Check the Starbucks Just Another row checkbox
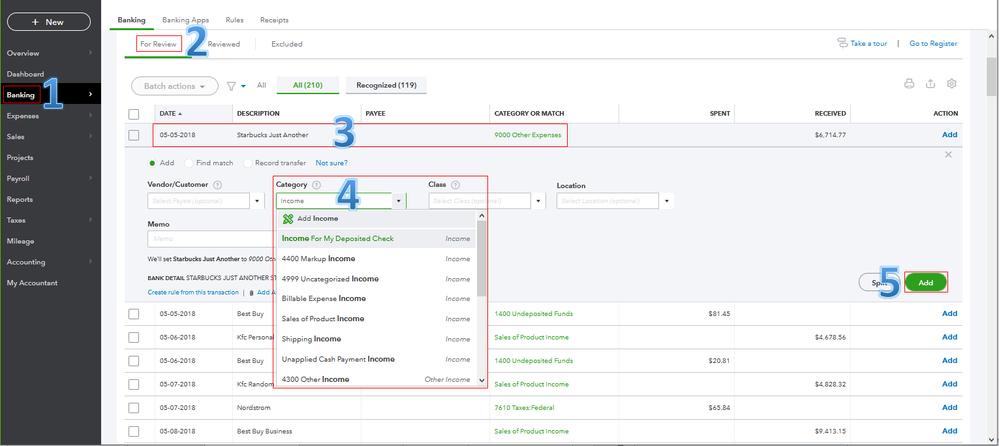The width and height of the screenshot is (999, 446). (x=134, y=135)
